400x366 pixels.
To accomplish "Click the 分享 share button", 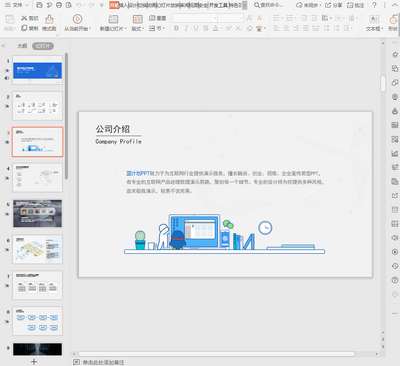I will pyautogui.click(x=334, y=5).
